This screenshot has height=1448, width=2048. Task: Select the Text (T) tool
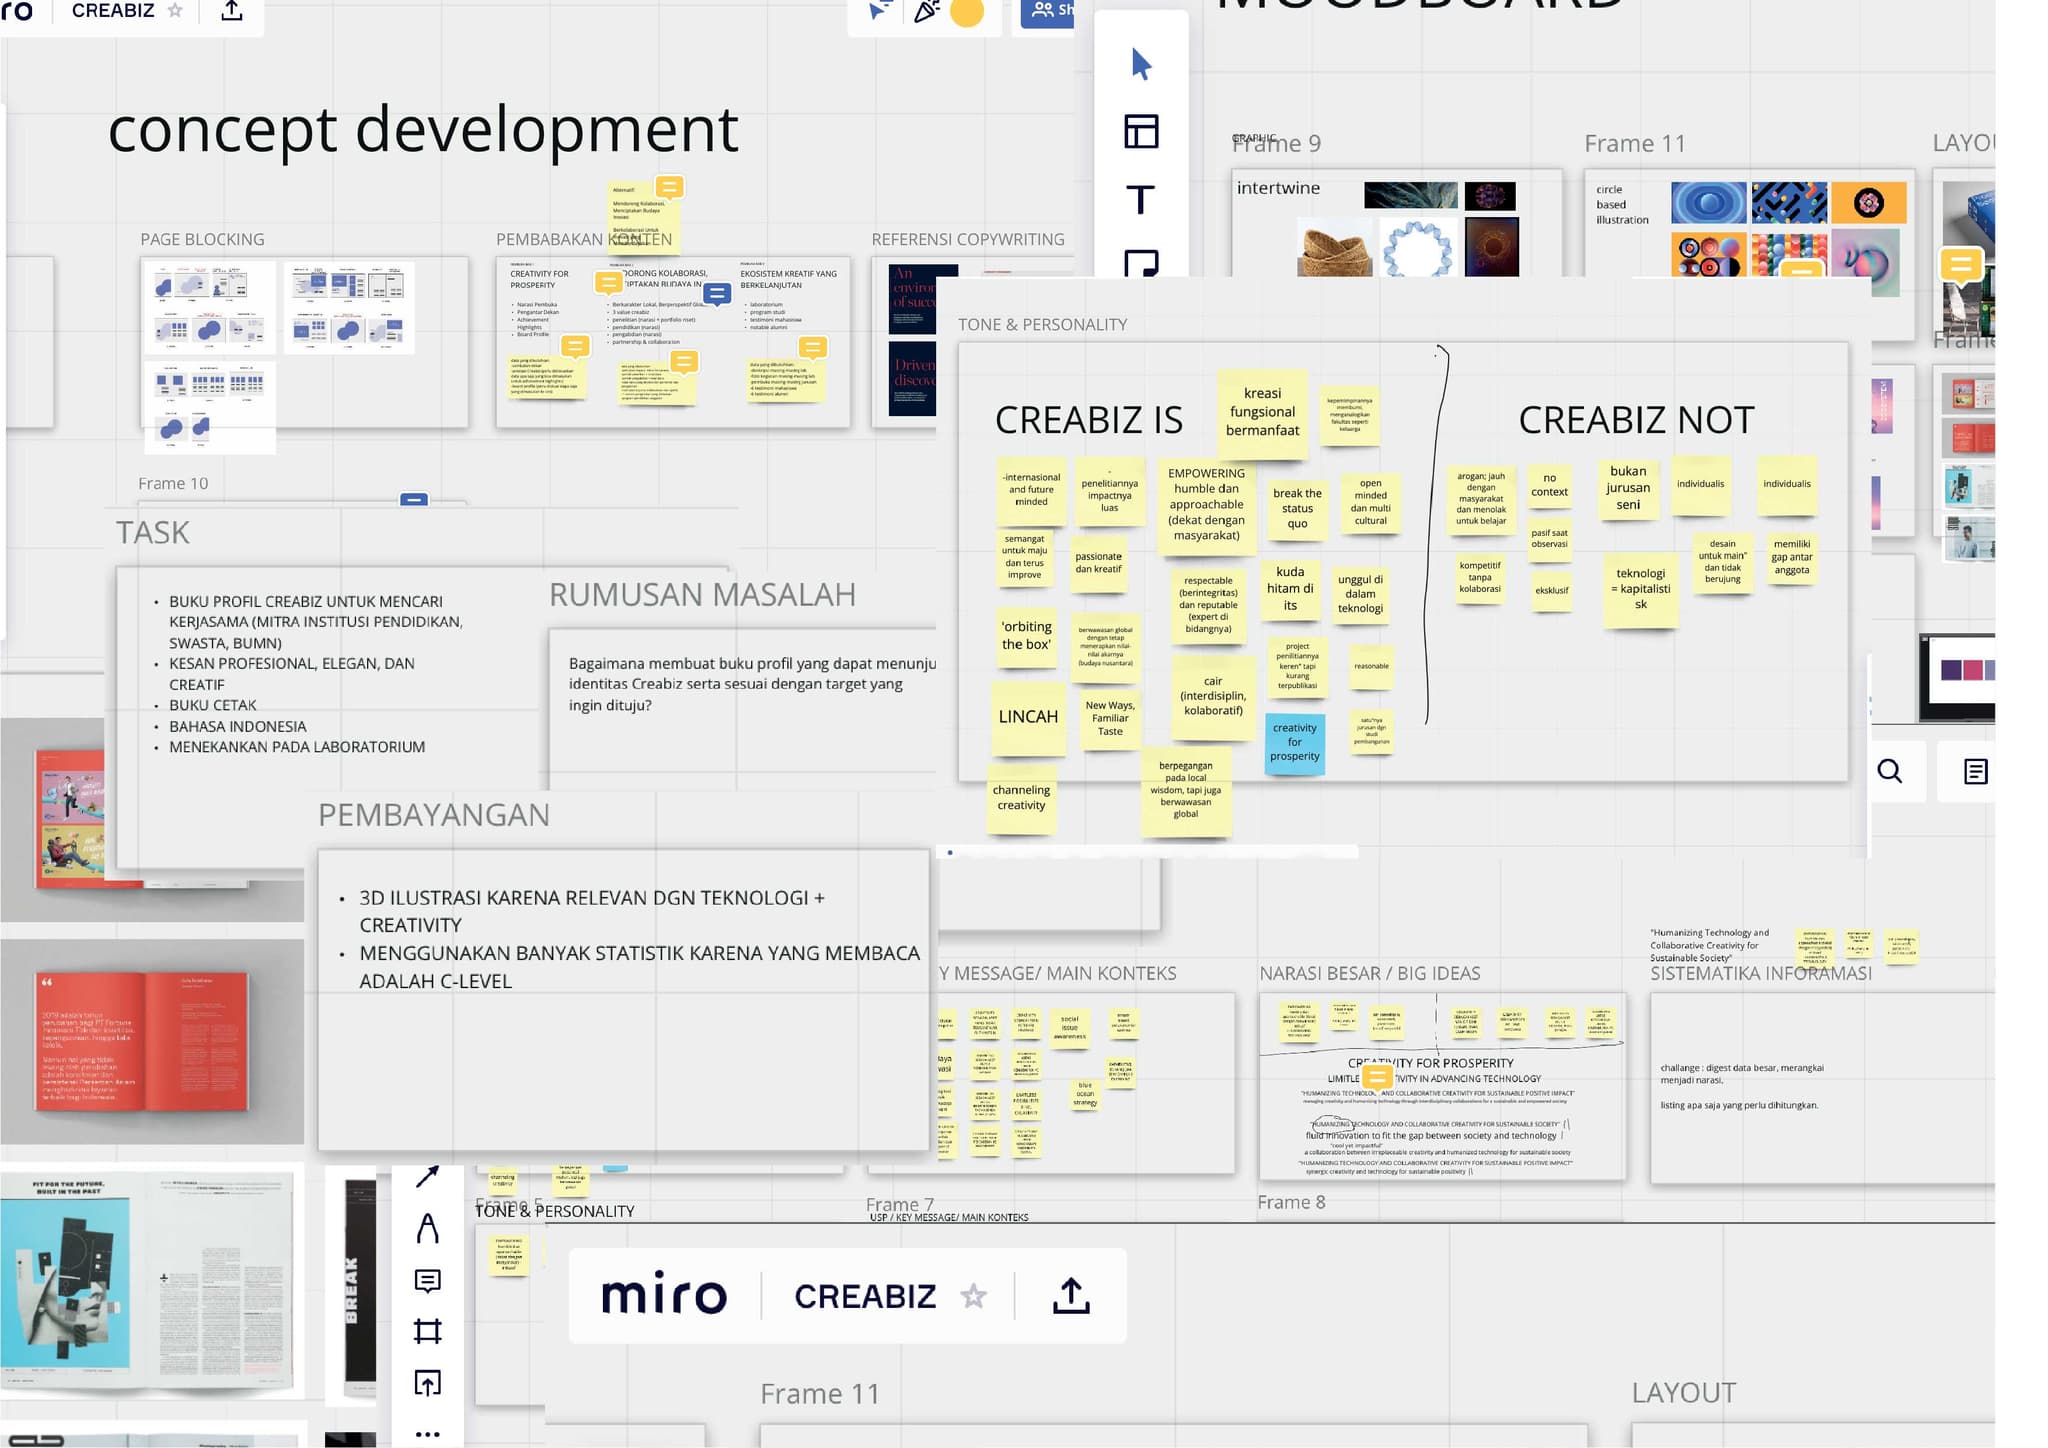pyautogui.click(x=1141, y=199)
